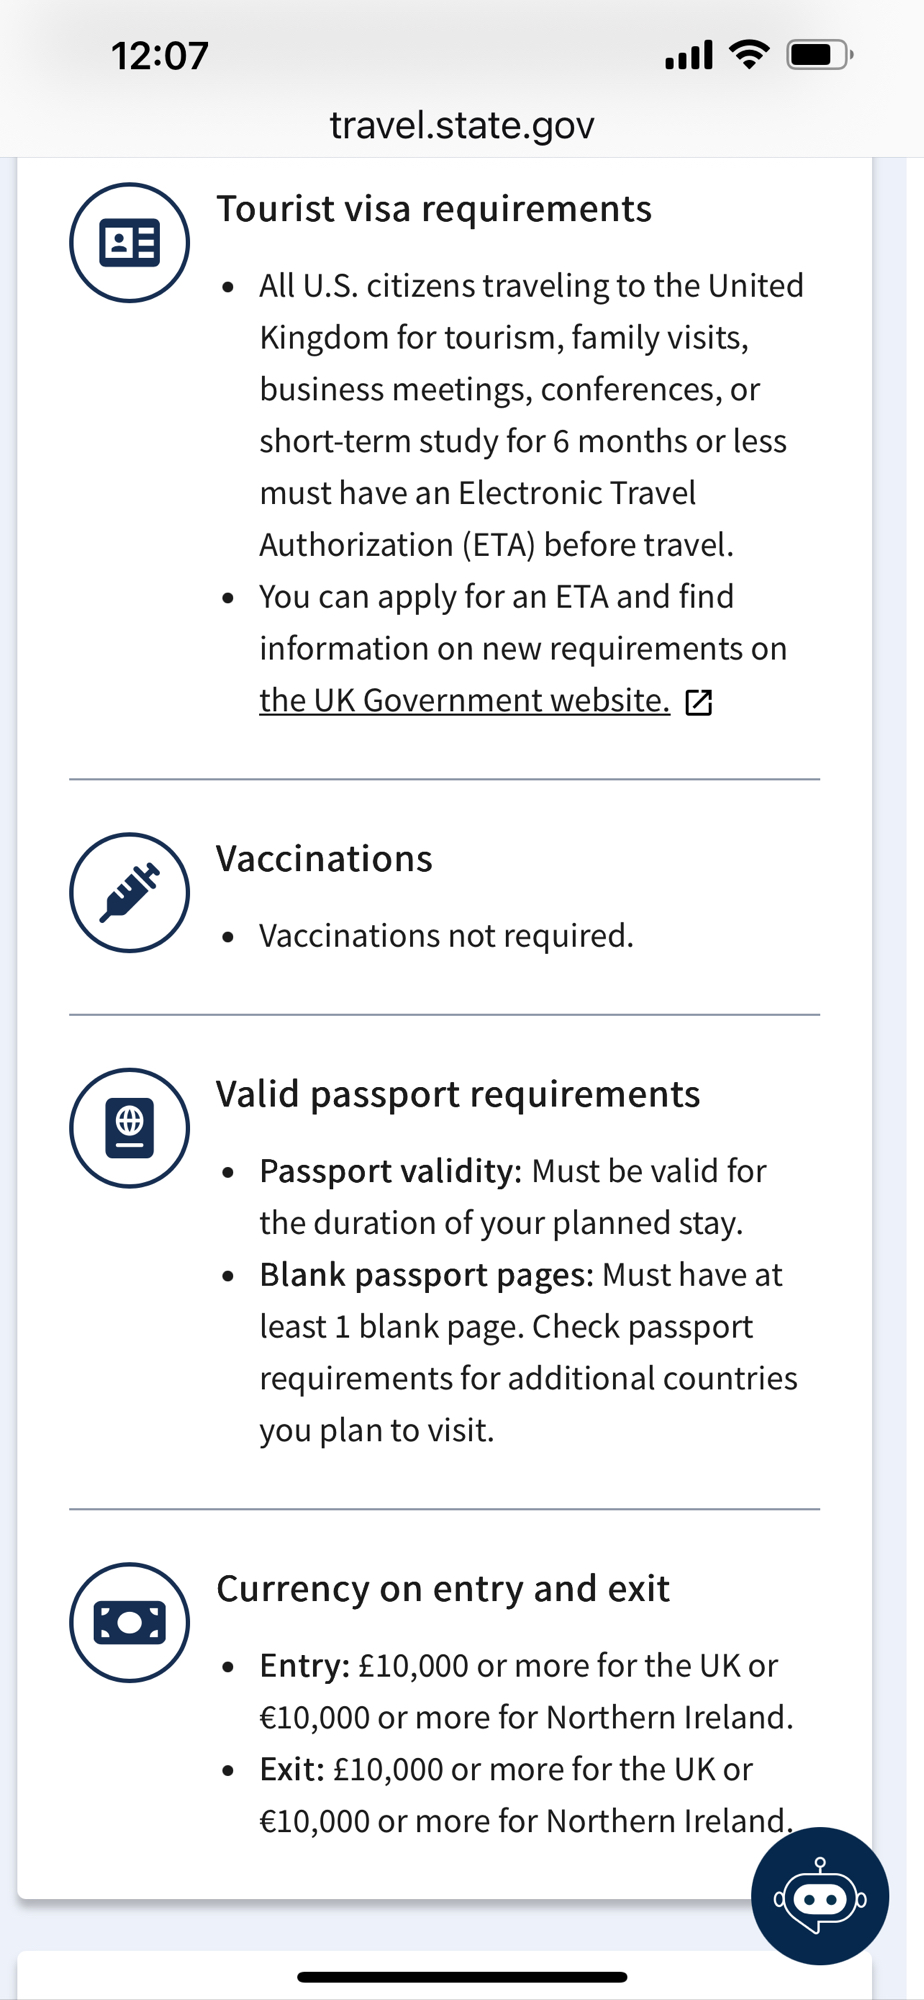Tap the Valid passport requirements heading

(458, 1094)
